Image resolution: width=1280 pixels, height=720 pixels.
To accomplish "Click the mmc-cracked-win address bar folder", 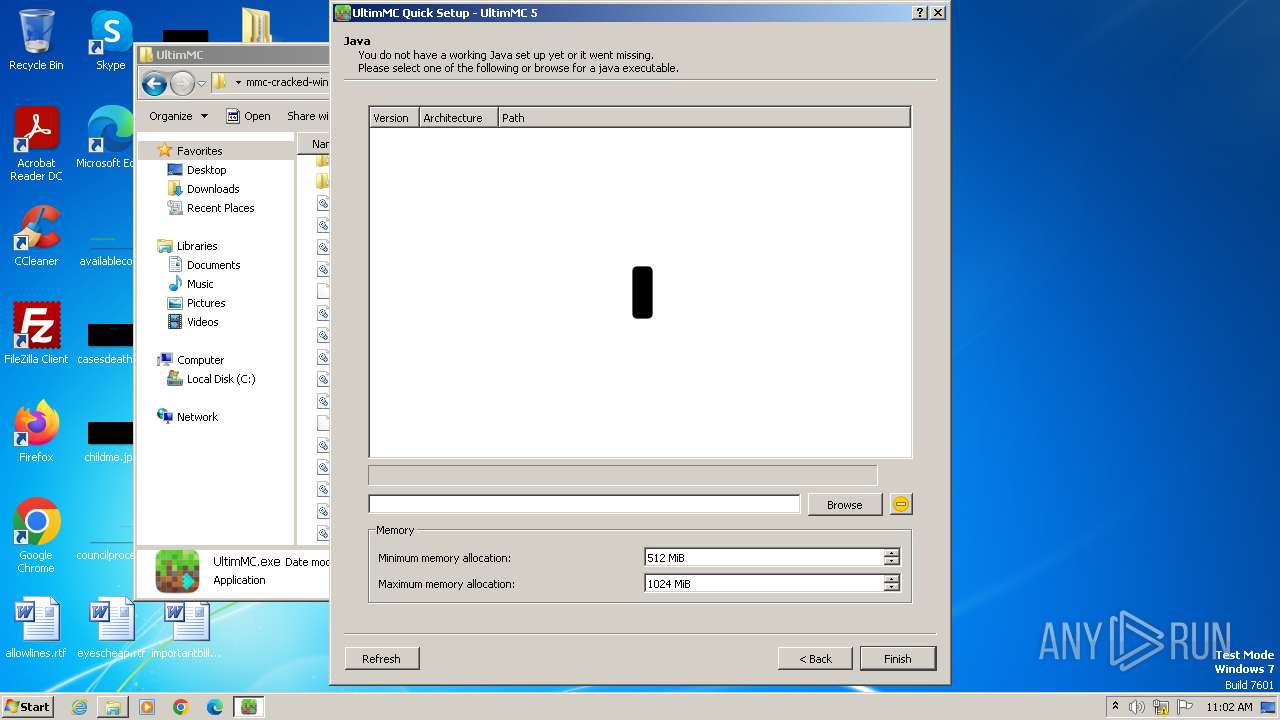I will 286,83.
